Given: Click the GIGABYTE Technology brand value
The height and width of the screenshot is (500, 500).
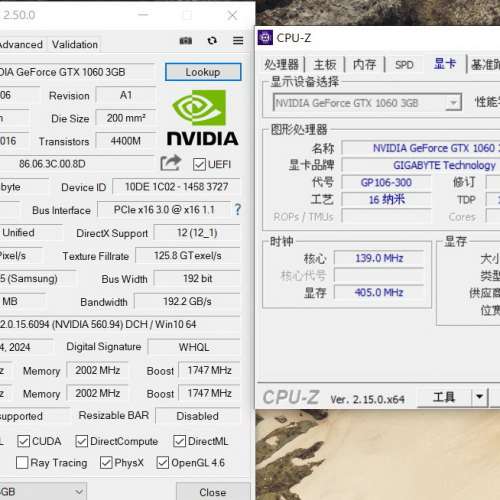Looking at the screenshot, I should pyautogui.click(x=421, y=165).
